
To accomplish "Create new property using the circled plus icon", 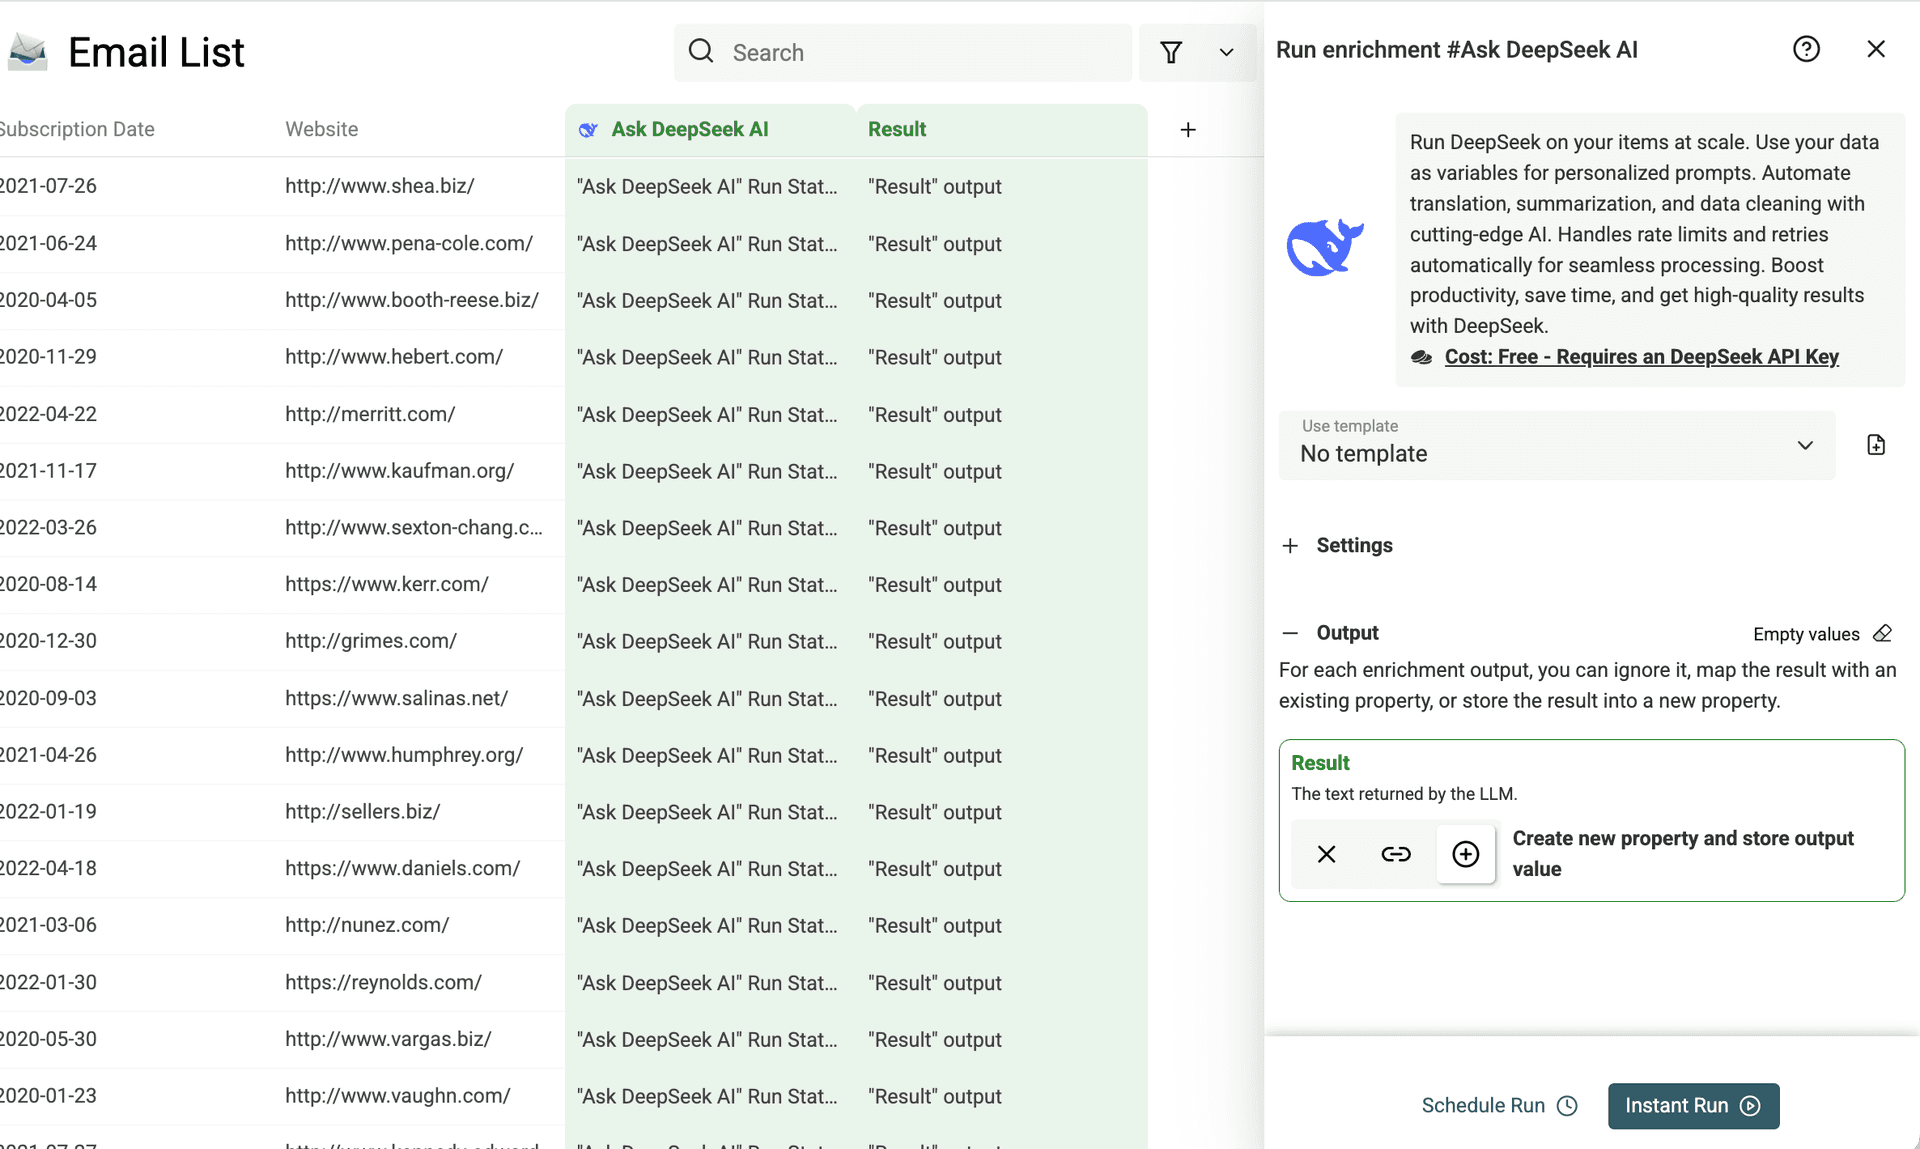I will (1465, 854).
